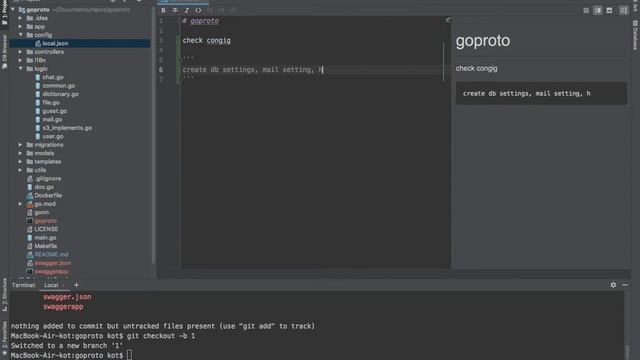Open user.go file

(x=53, y=136)
